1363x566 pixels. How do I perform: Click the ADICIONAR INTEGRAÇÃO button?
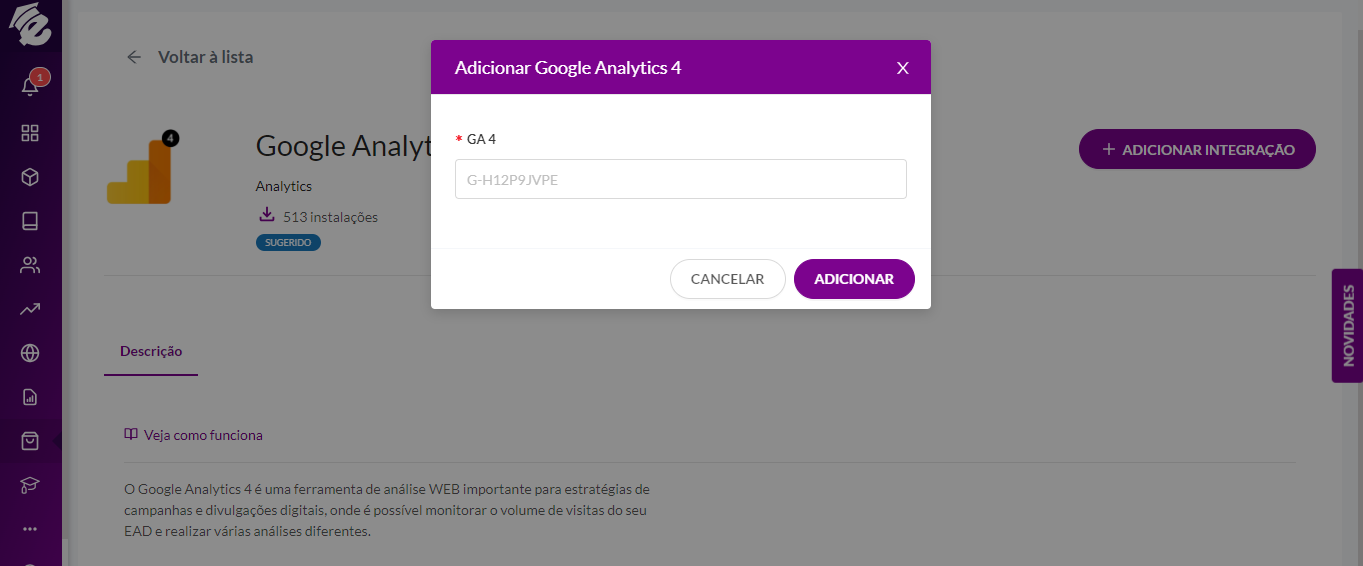click(x=1197, y=149)
